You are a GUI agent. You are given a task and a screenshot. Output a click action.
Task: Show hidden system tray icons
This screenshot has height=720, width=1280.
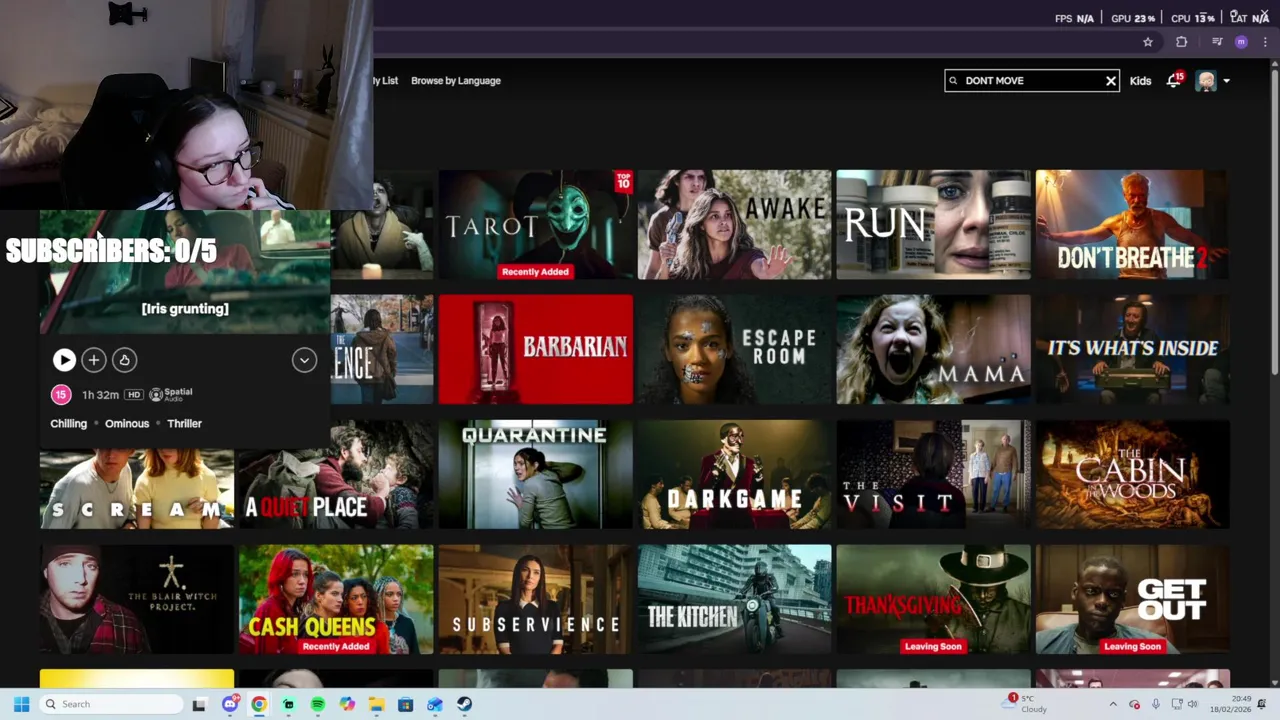click(1112, 704)
